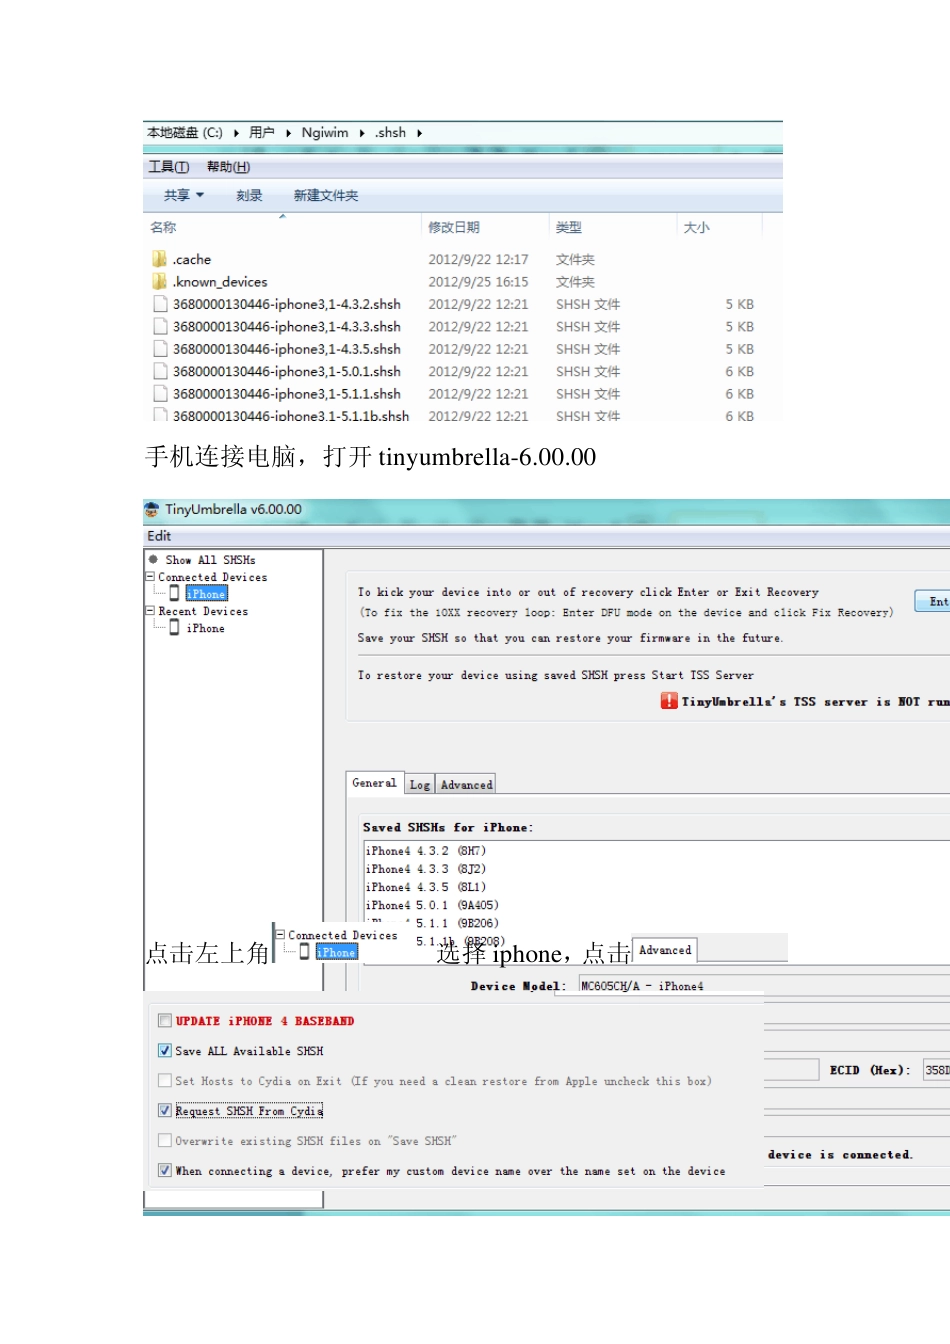Select saved SHSH iPhone4 4.3.2 (8H7)
The height and width of the screenshot is (1344, 950).
point(426,851)
